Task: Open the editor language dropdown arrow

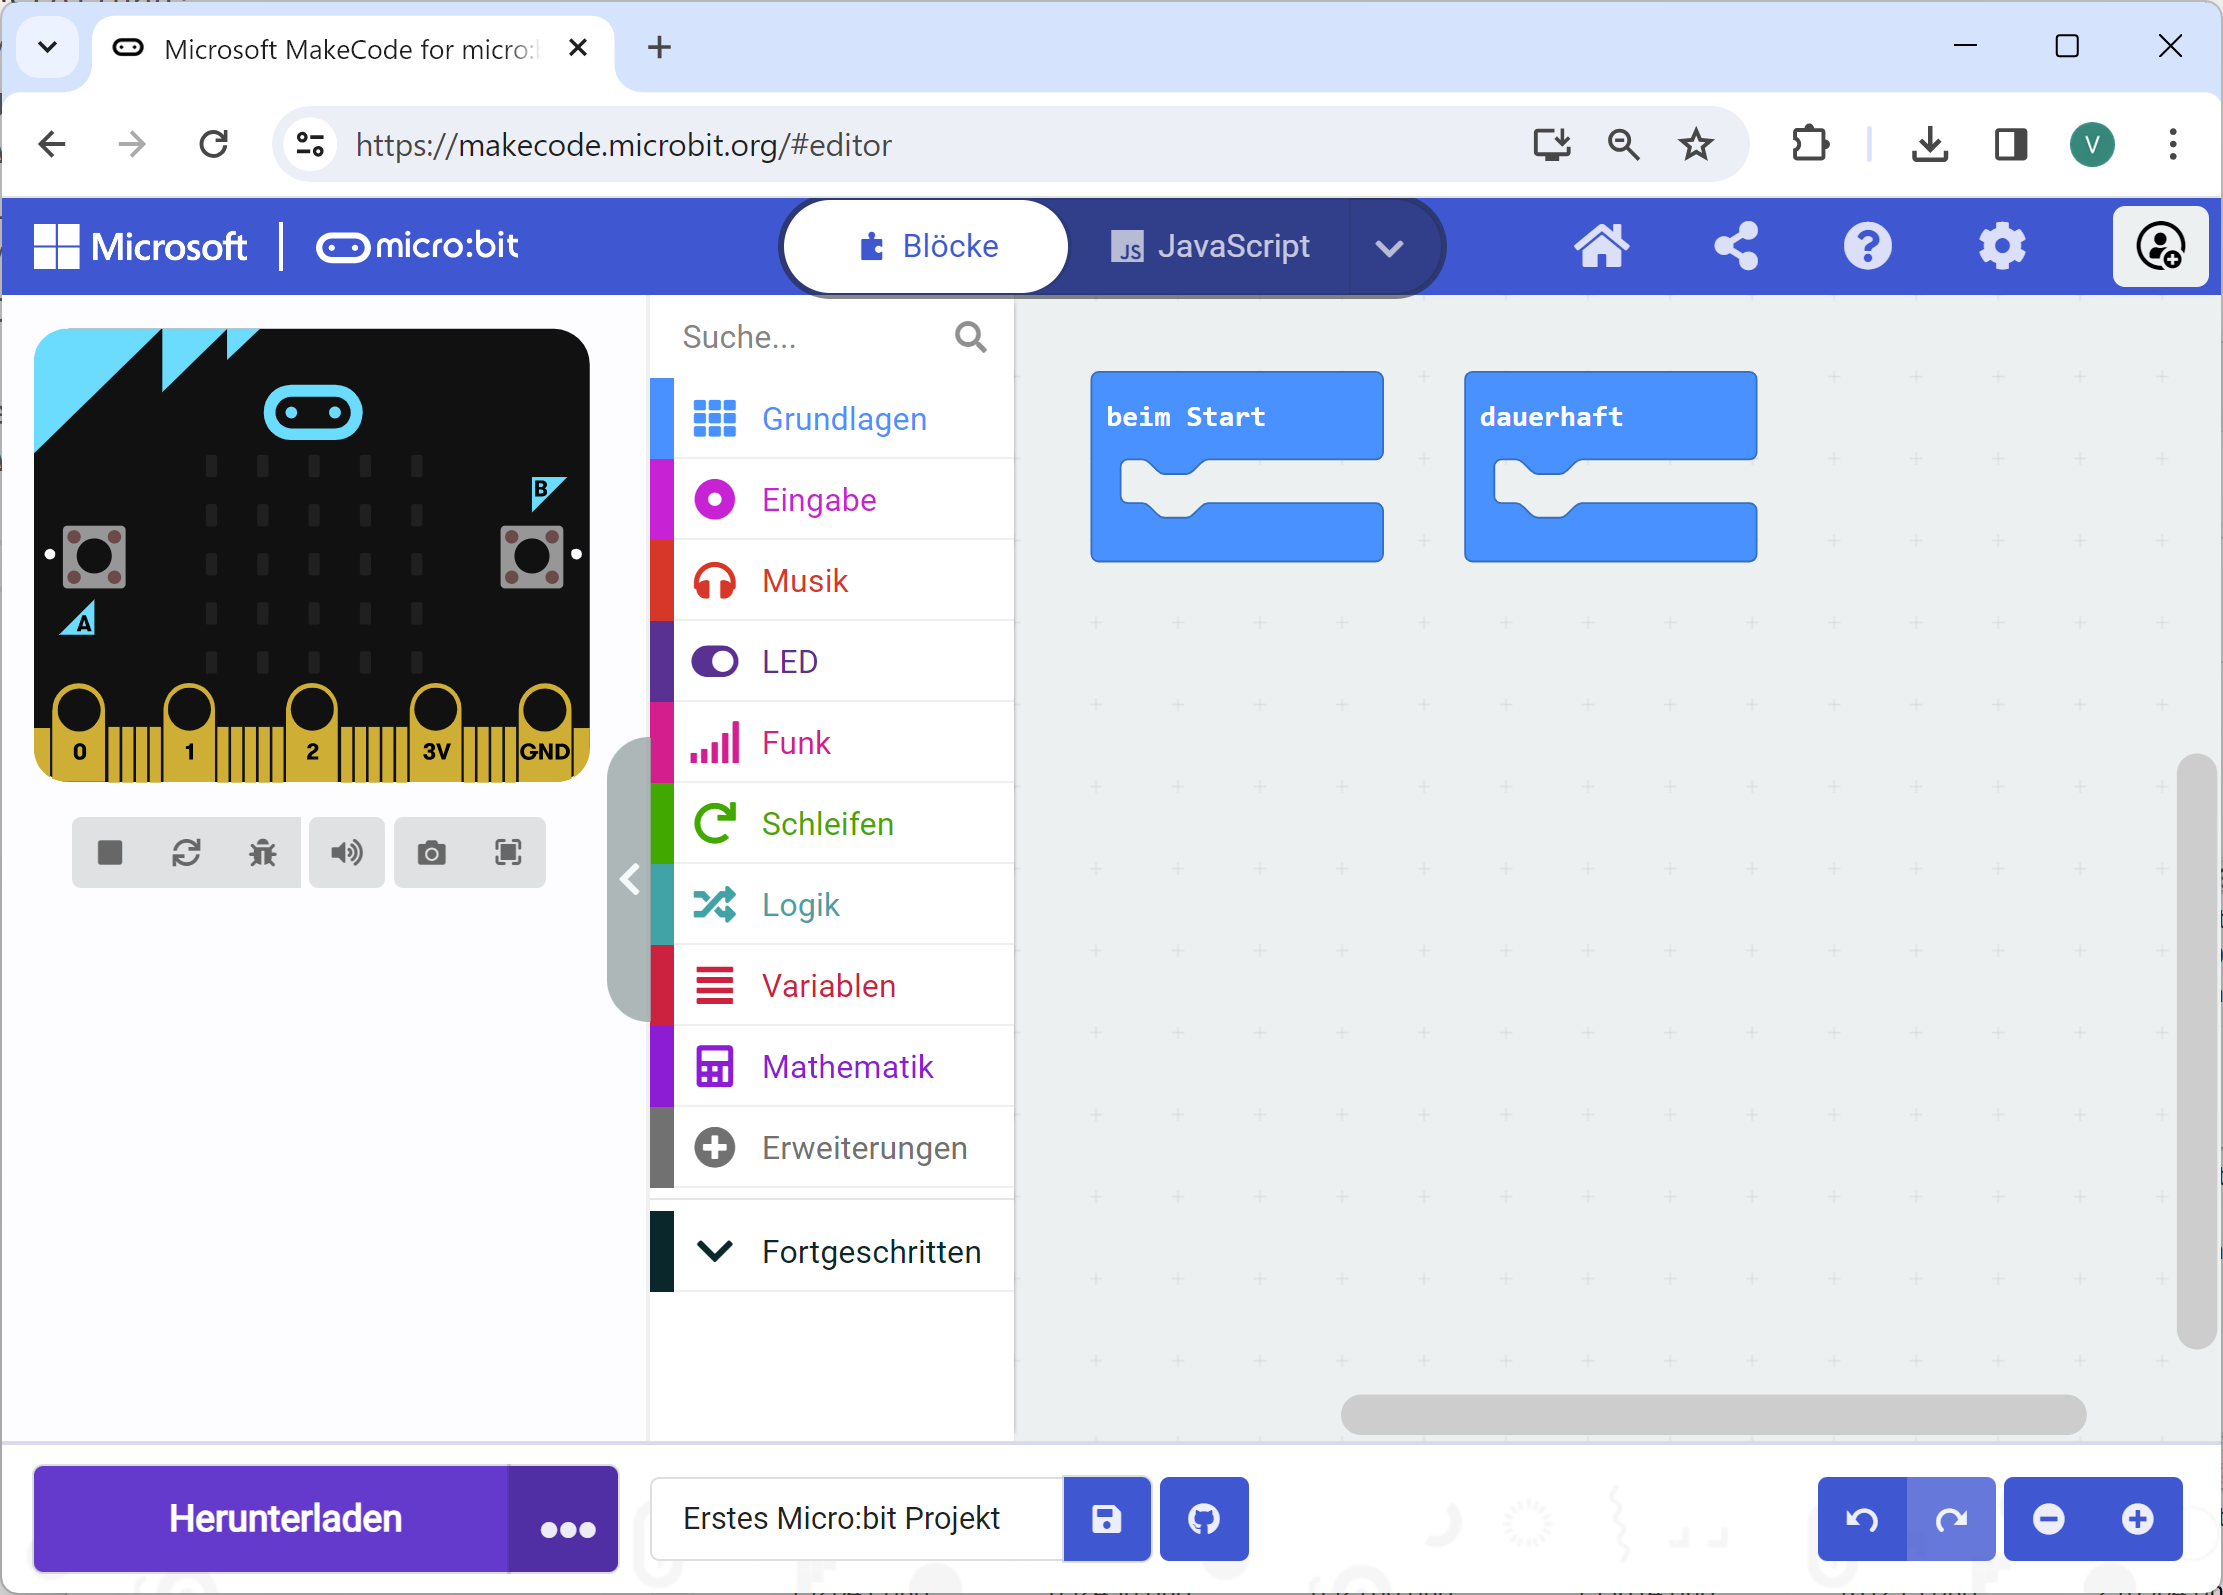Action: coord(1389,247)
